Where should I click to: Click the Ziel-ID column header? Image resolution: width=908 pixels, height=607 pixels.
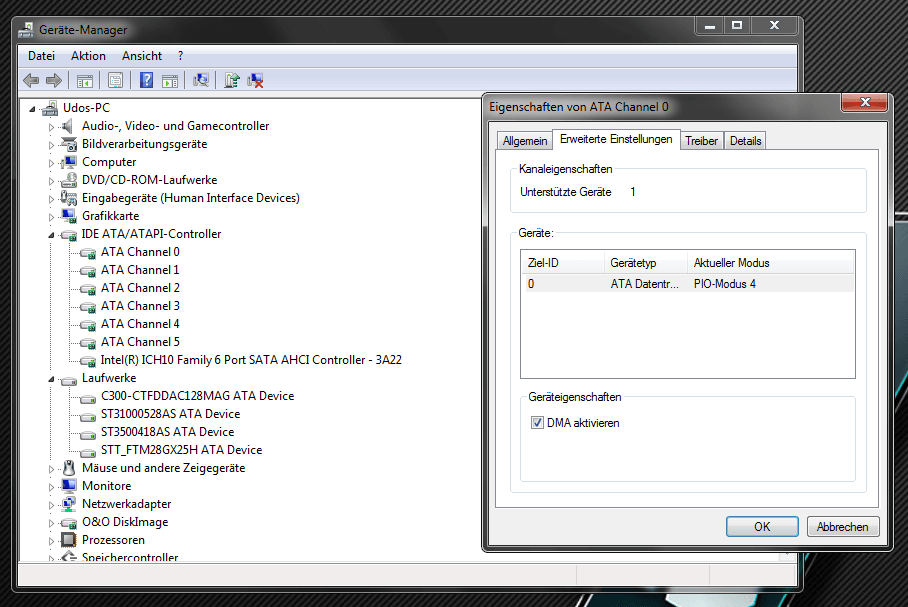562,263
